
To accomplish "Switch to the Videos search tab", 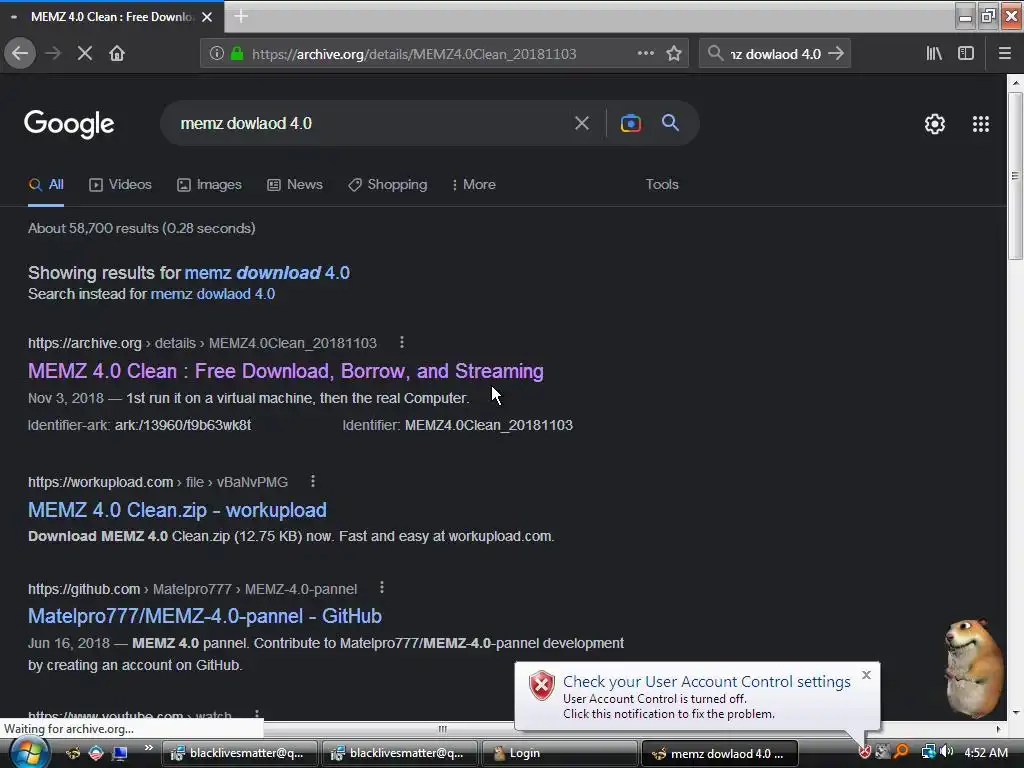I will pos(120,185).
